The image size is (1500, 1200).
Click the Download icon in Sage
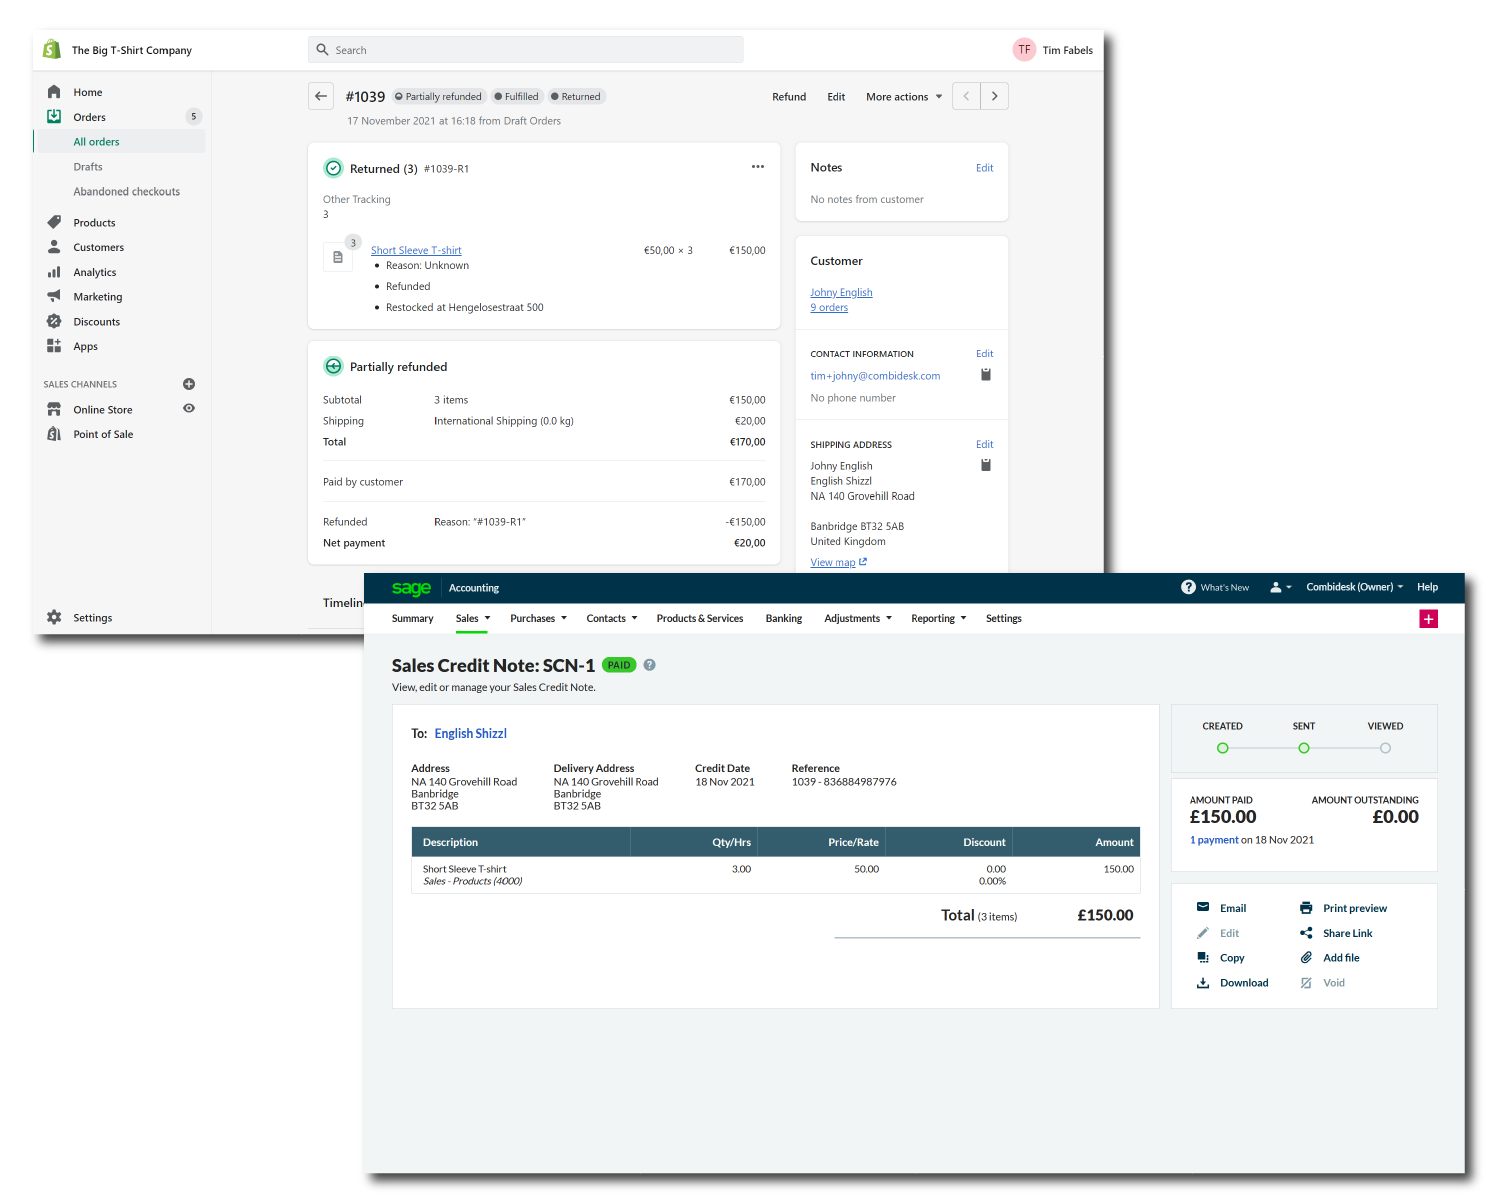pos(1204,983)
